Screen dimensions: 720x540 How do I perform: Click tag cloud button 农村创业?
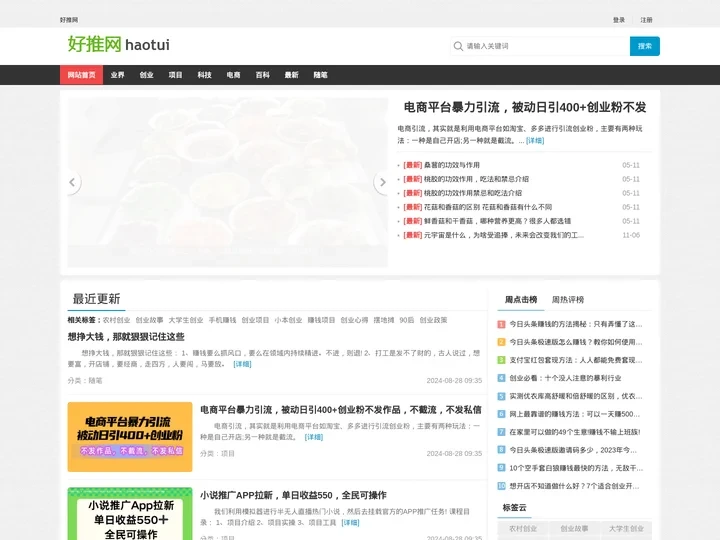[x=523, y=529]
